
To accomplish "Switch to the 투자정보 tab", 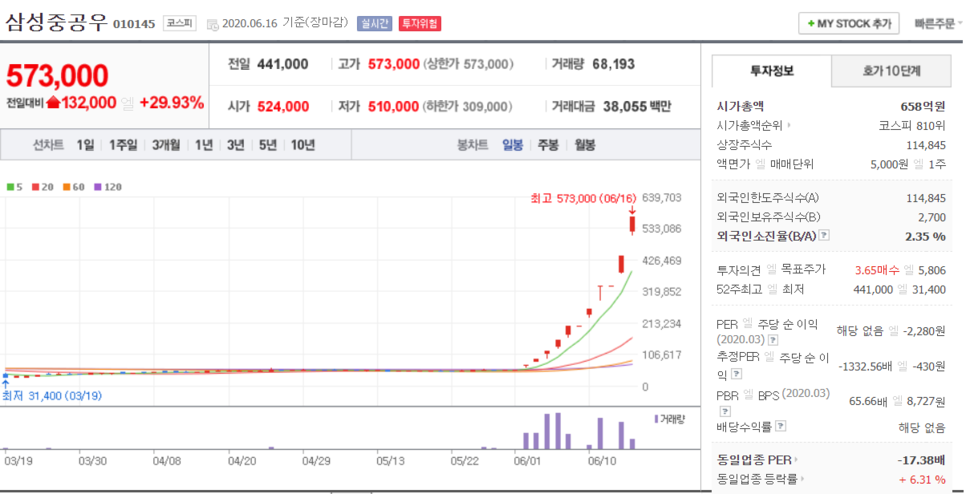I will (771, 71).
